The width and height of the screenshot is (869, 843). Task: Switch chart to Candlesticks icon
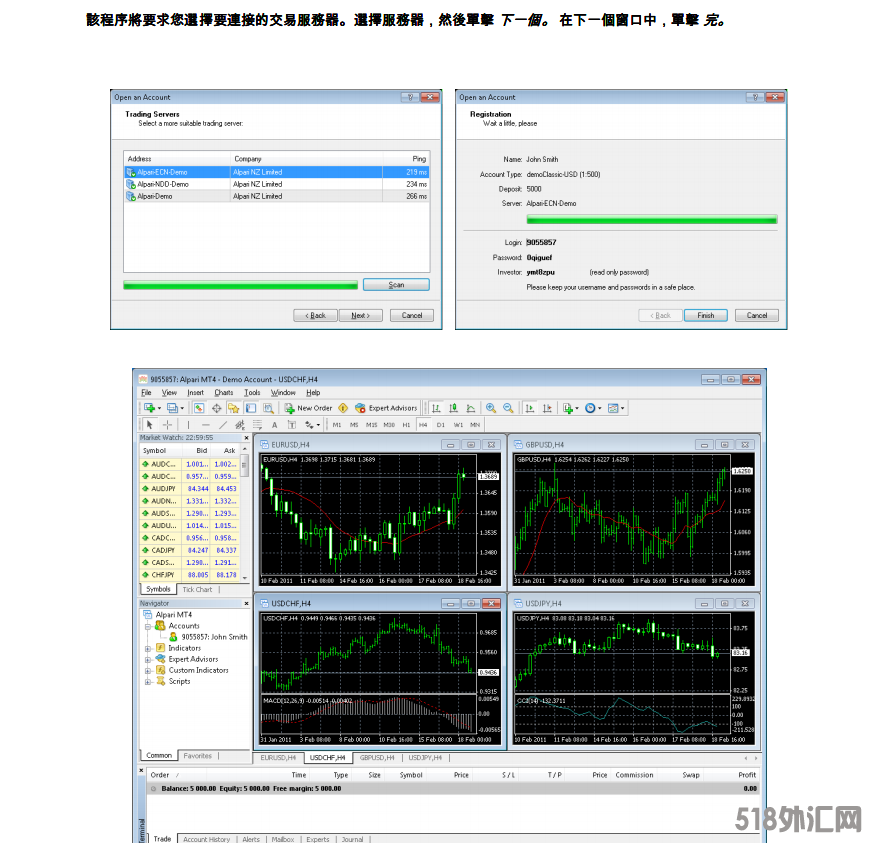click(x=453, y=408)
